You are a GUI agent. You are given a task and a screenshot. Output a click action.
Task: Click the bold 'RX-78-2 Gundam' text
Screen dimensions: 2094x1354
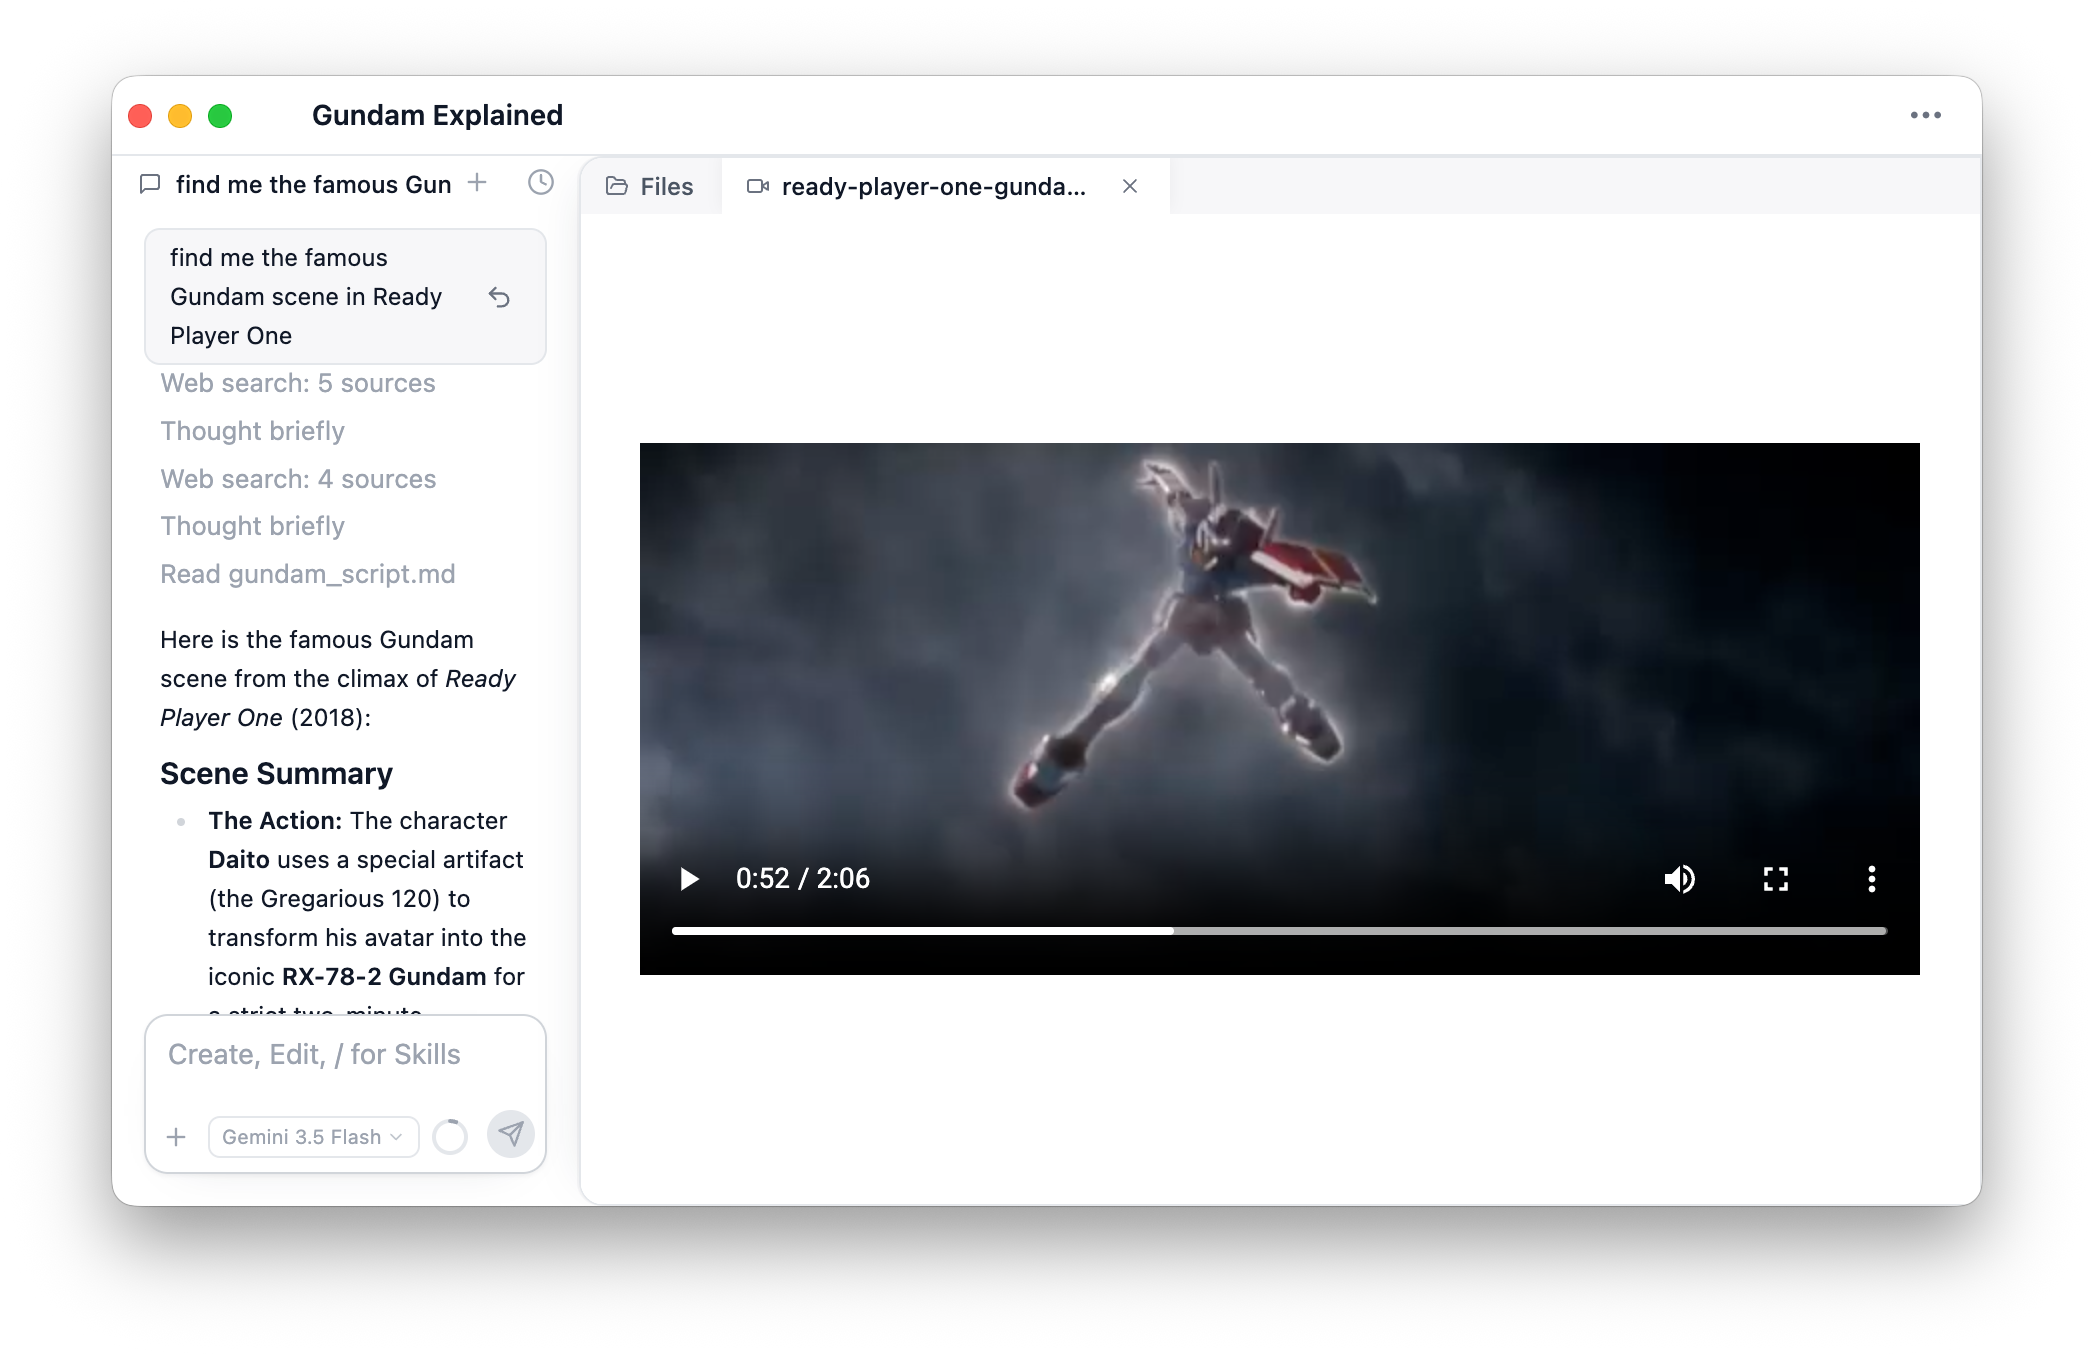coord(384,977)
